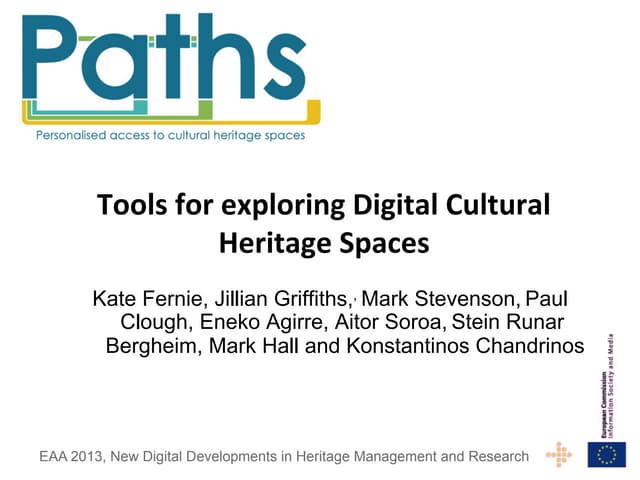Click the title Tools for exploring Digital Cultural
640x480 pixels.
tap(323, 205)
